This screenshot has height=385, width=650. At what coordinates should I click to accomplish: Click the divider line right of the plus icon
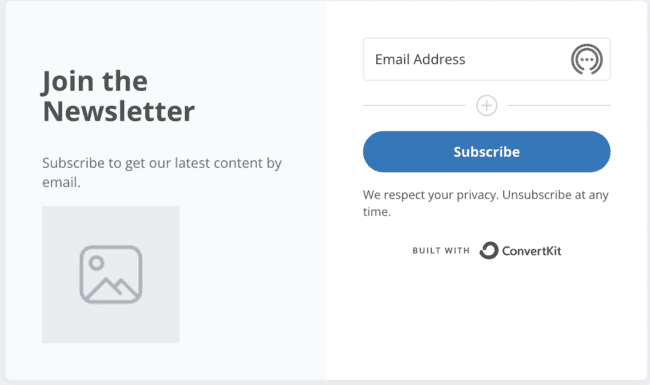(x=559, y=105)
